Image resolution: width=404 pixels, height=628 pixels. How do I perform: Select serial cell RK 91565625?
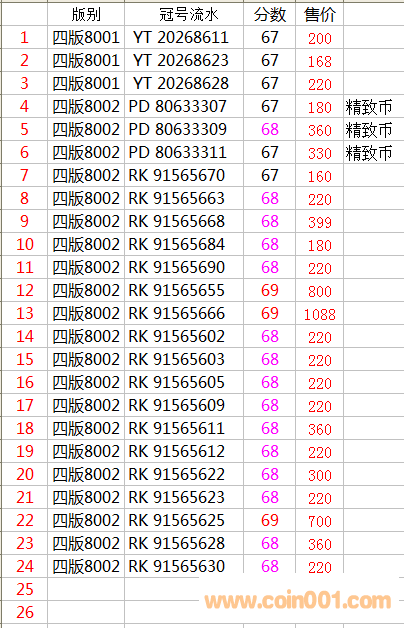tap(184, 520)
